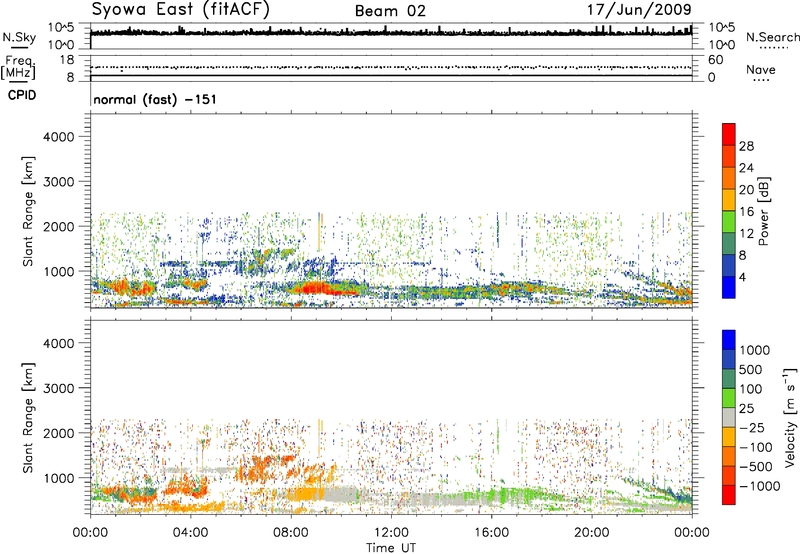Click '-1000' tick on Velocity colorbar

759,486
